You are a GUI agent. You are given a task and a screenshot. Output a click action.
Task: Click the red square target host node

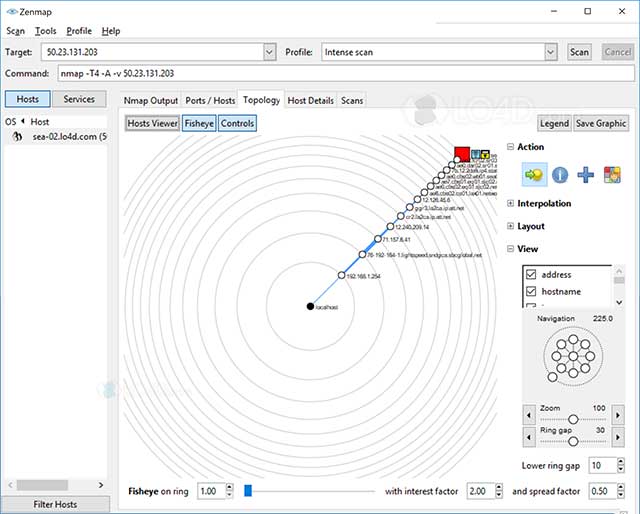tap(461, 154)
